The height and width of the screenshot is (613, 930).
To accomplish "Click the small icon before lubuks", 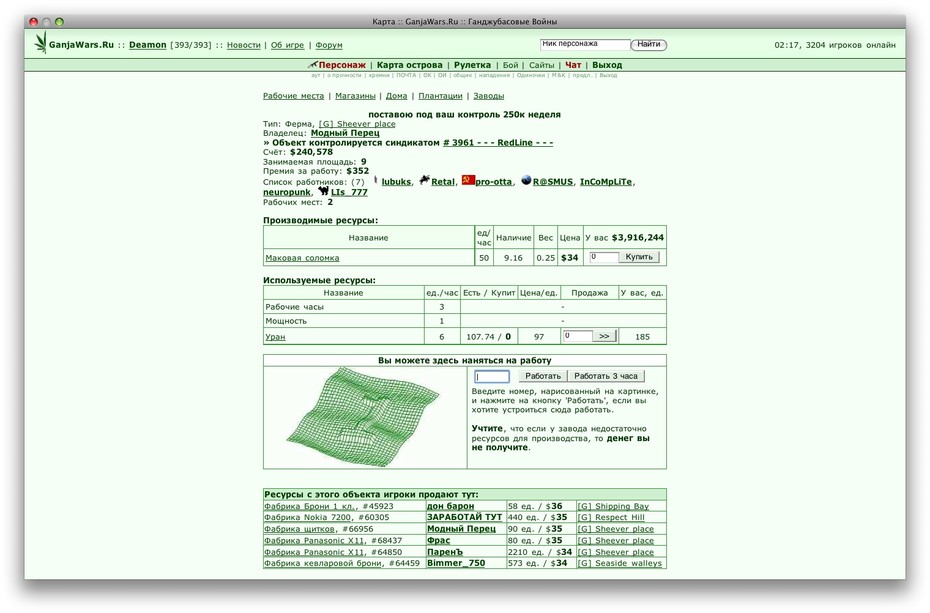I will tap(375, 180).
